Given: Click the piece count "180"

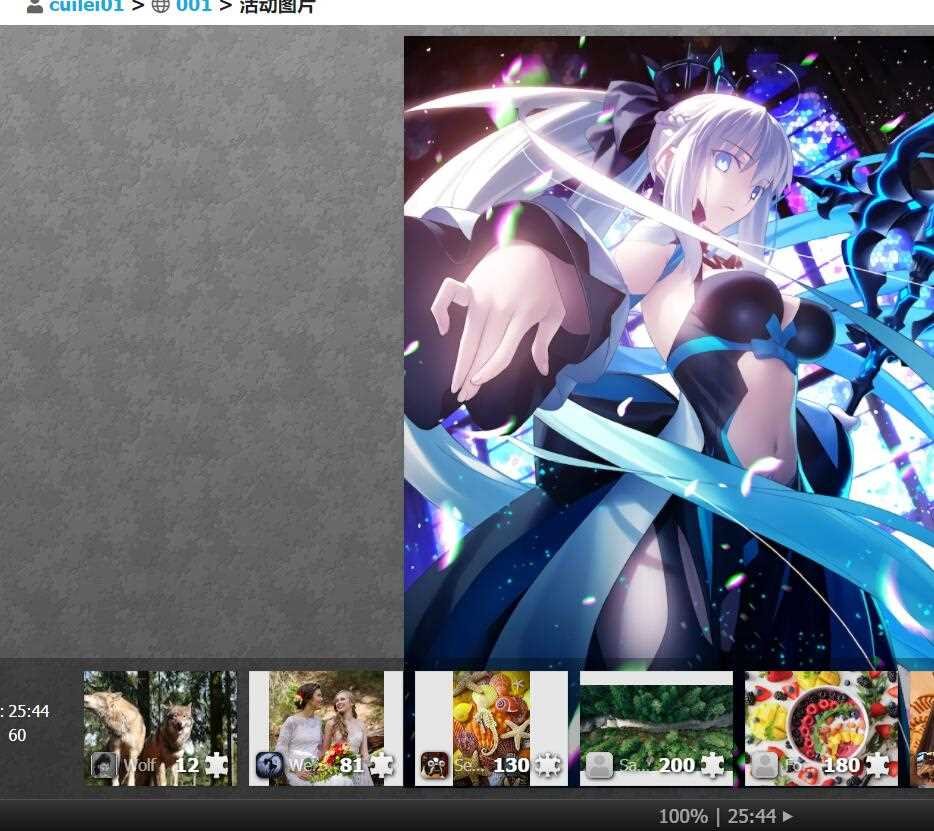Looking at the screenshot, I should [x=842, y=765].
